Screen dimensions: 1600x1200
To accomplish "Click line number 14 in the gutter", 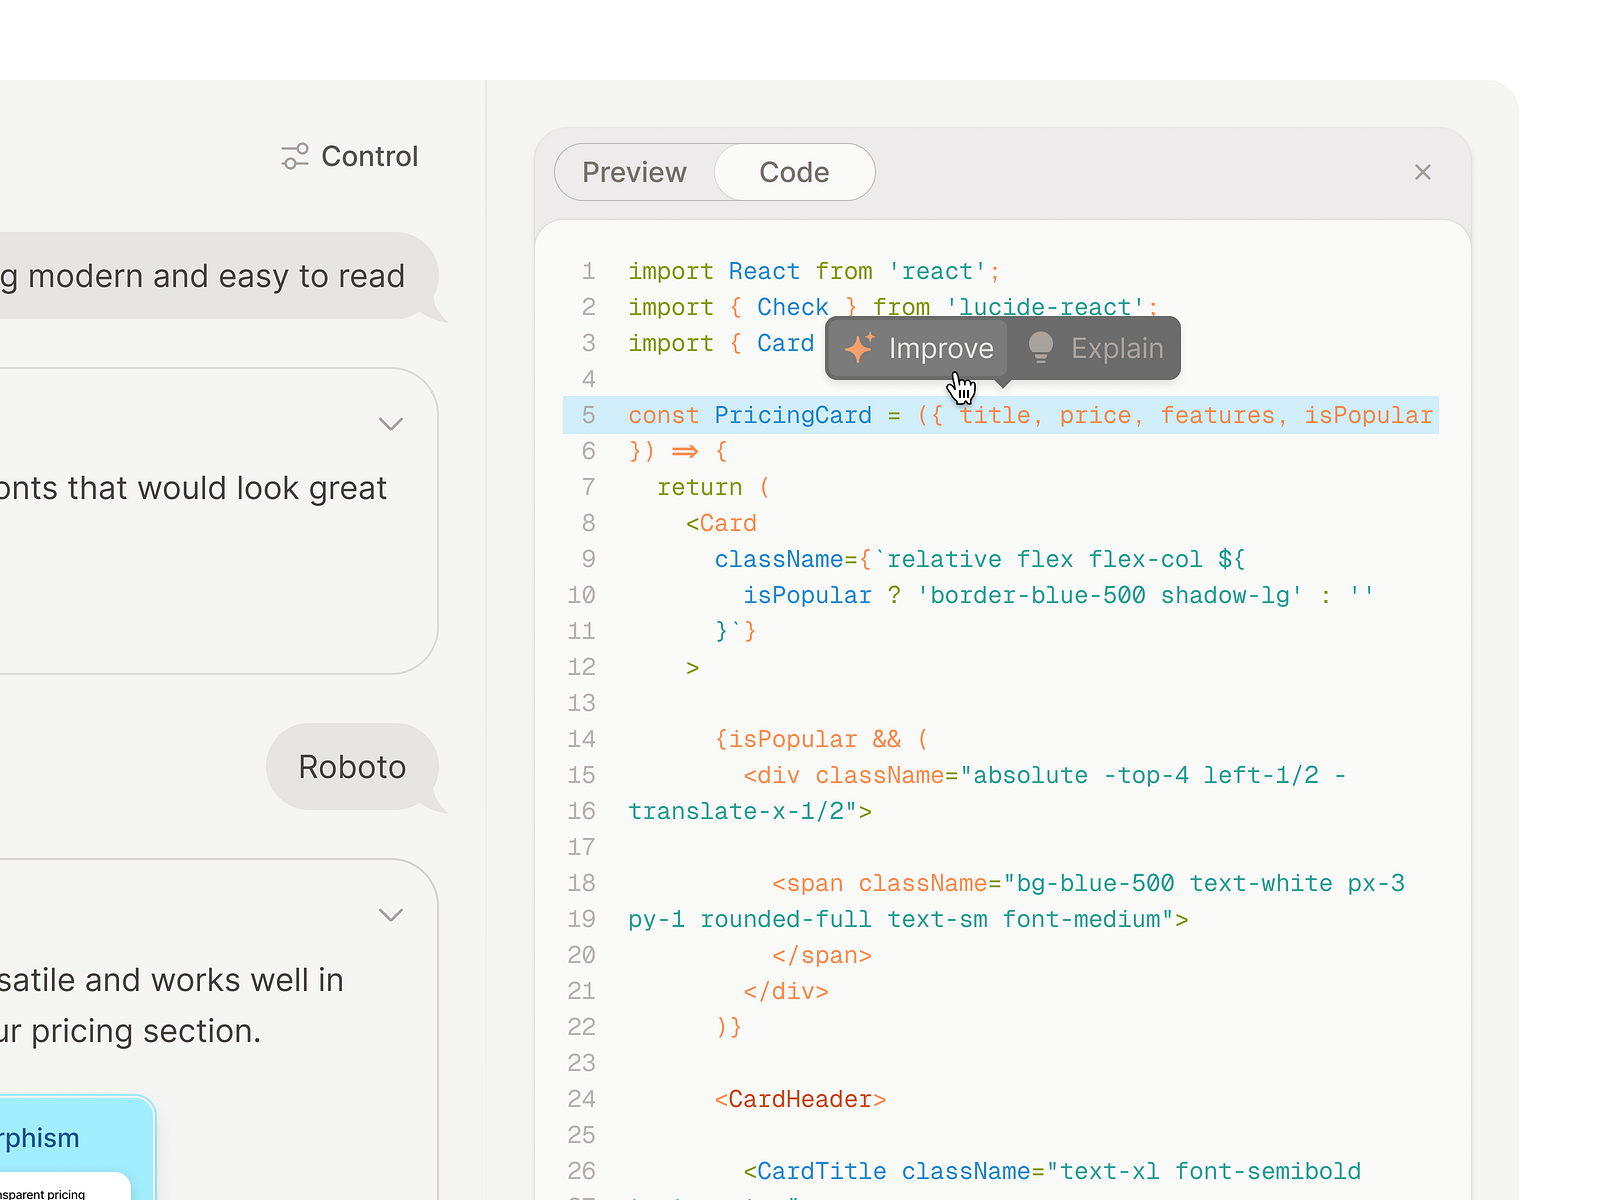I will coord(581,739).
